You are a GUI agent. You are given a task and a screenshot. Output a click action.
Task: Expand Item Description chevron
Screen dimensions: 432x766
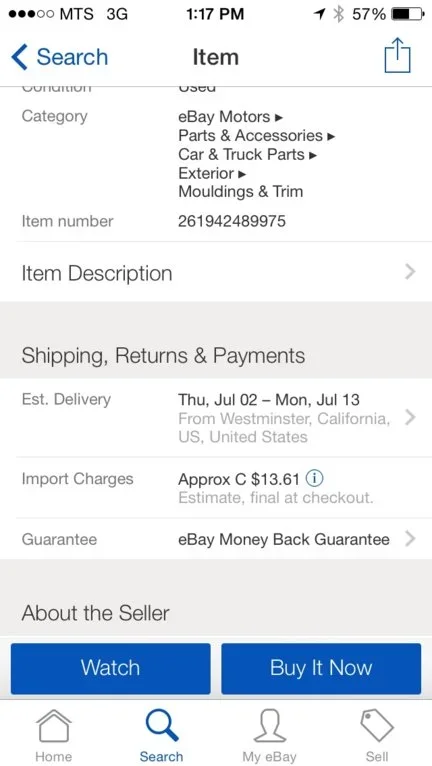click(410, 272)
